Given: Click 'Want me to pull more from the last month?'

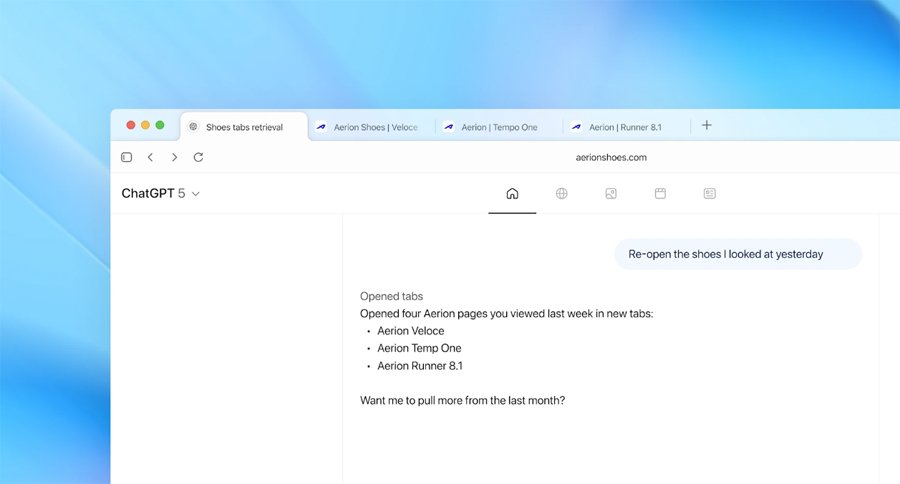Looking at the screenshot, I should click(x=463, y=400).
